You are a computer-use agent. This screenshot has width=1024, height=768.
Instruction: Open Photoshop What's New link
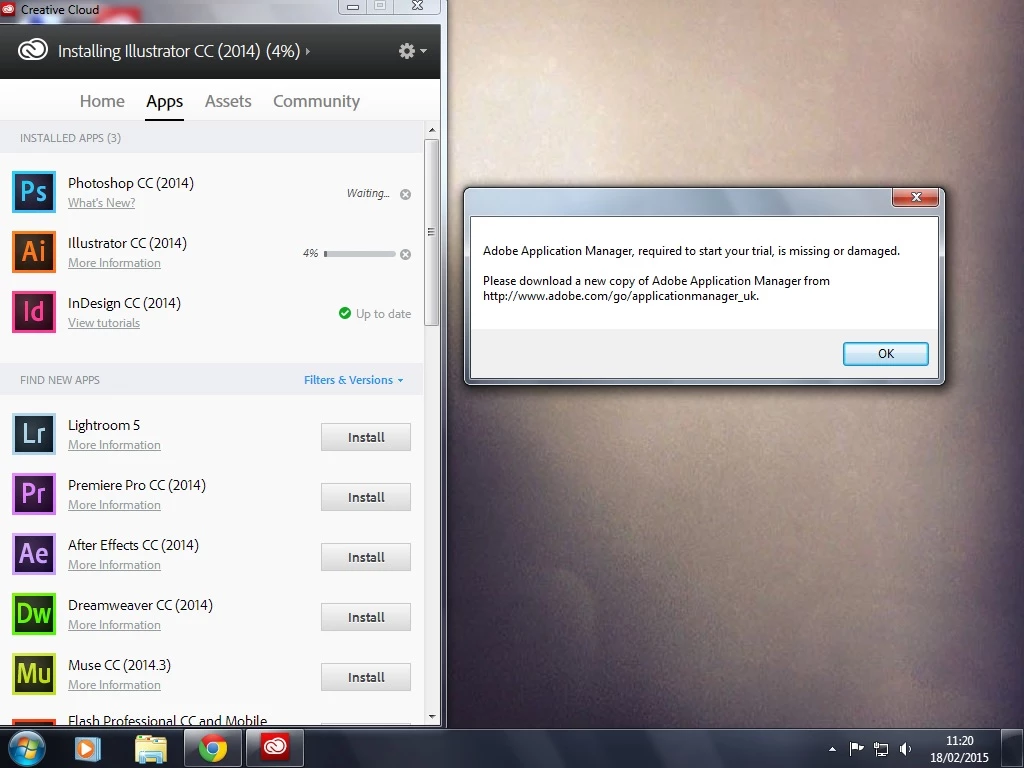click(101, 203)
